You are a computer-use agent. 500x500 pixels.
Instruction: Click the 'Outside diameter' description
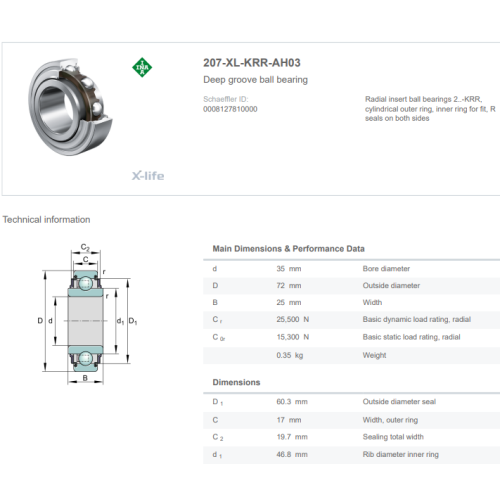click(x=391, y=286)
